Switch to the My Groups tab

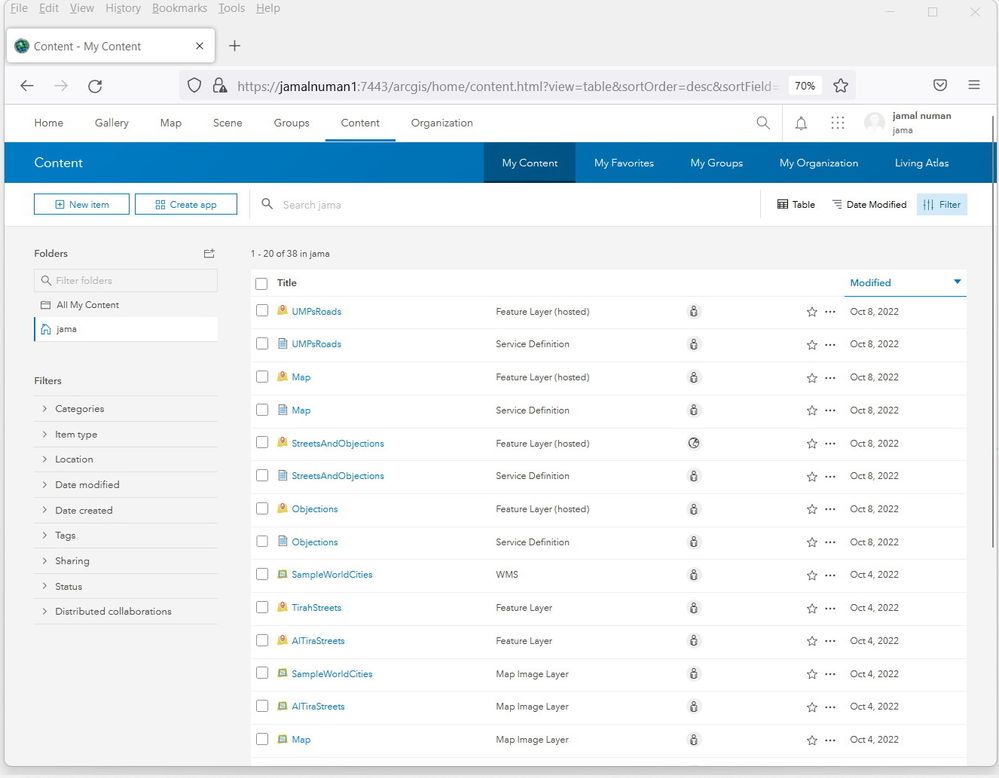(717, 163)
